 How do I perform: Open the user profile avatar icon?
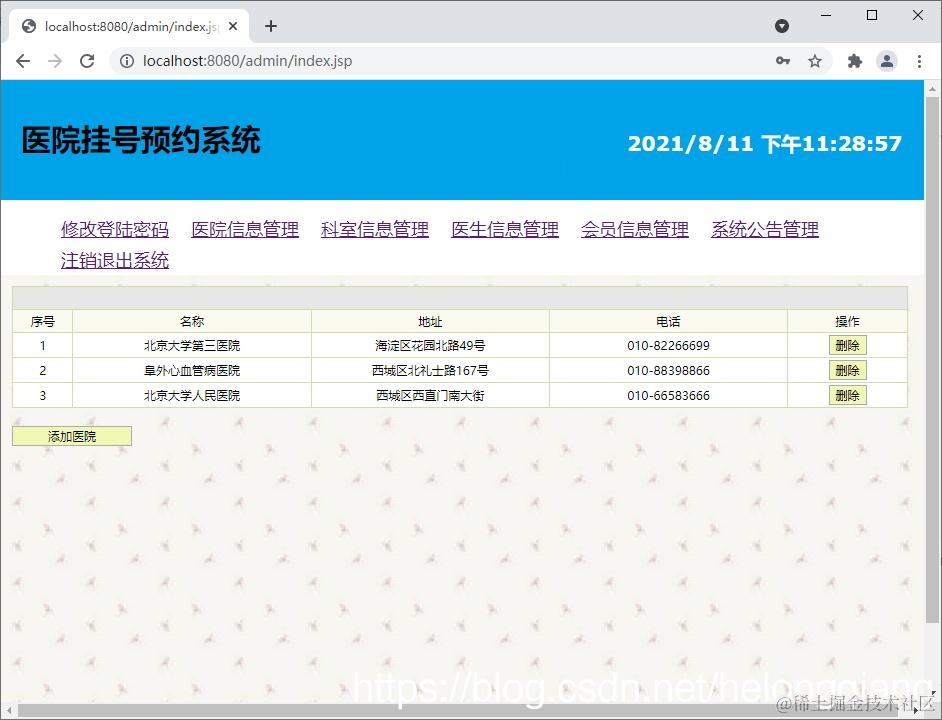887,61
